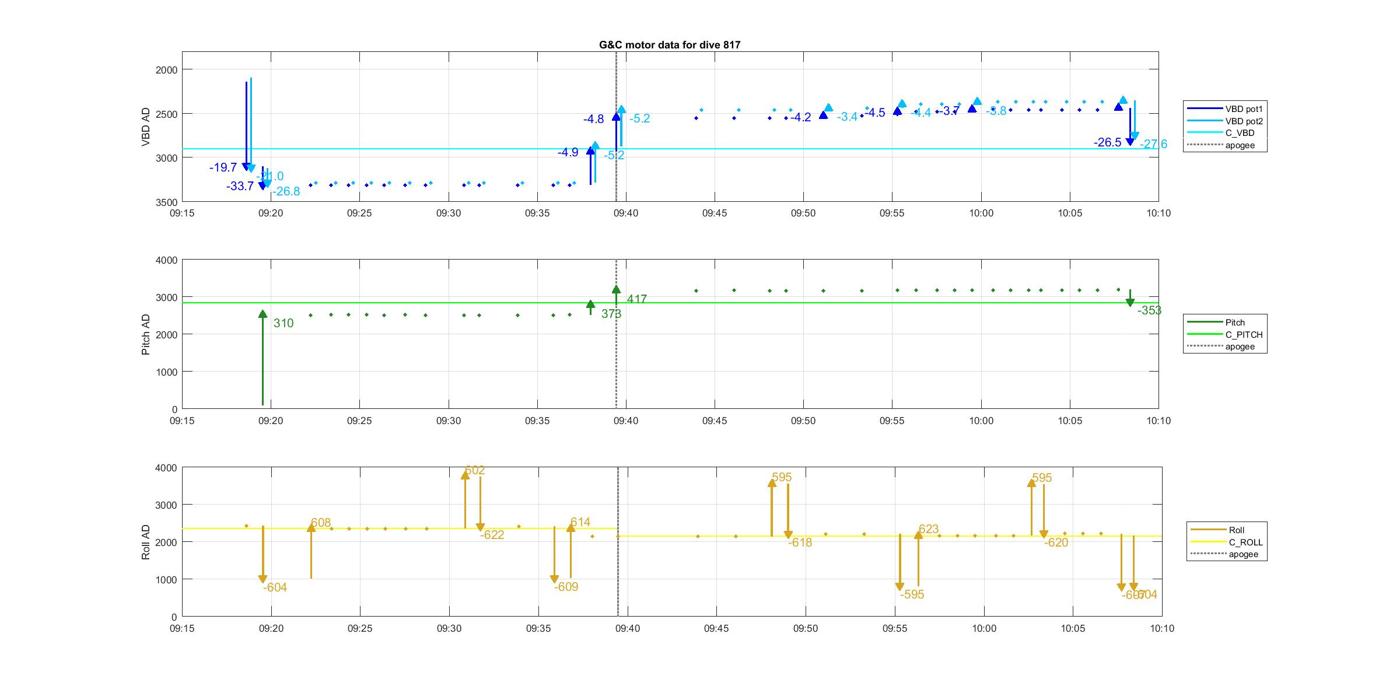Click the '-4.2' data label
The width and height of the screenshot is (1400, 693).
coord(801,118)
